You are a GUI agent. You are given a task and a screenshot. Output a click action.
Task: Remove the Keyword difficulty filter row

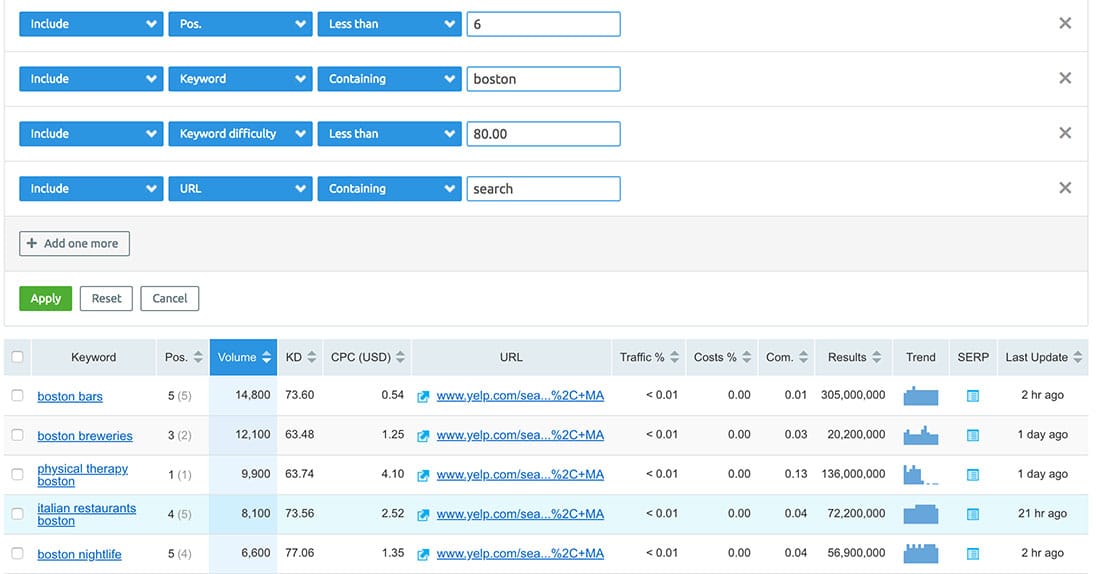(x=1065, y=133)
